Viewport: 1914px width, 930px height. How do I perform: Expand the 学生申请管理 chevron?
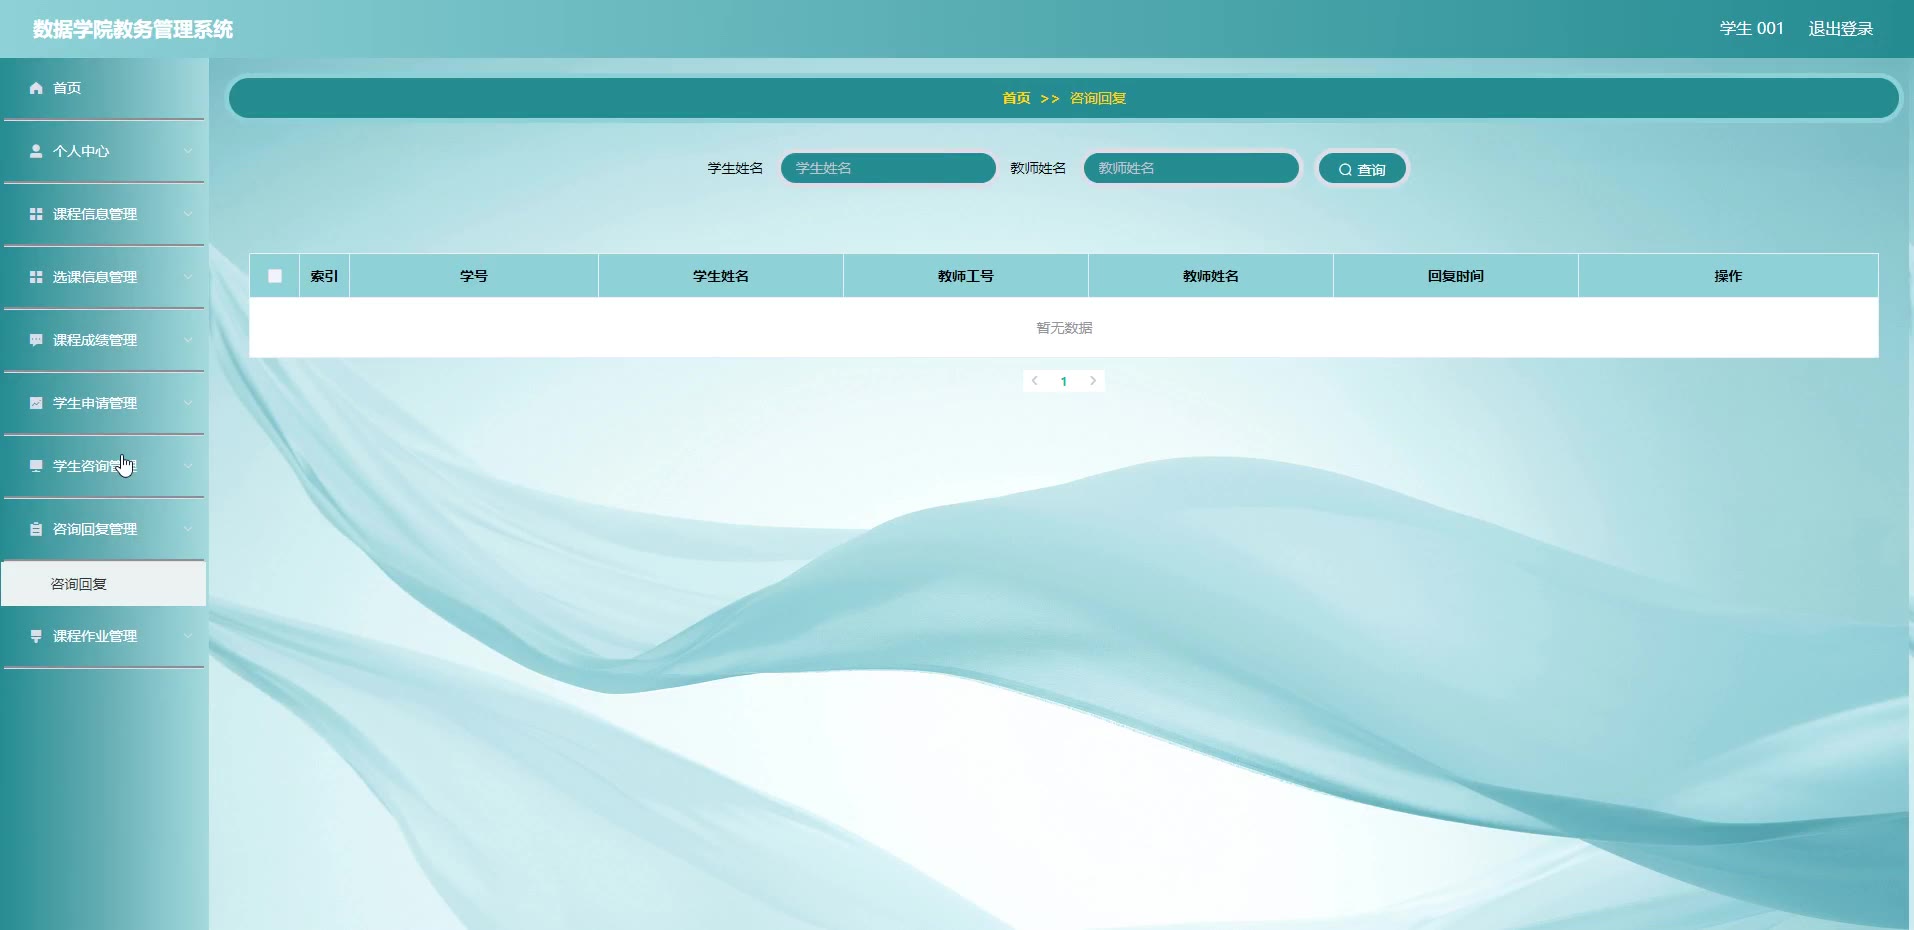[x=188, y=403]
